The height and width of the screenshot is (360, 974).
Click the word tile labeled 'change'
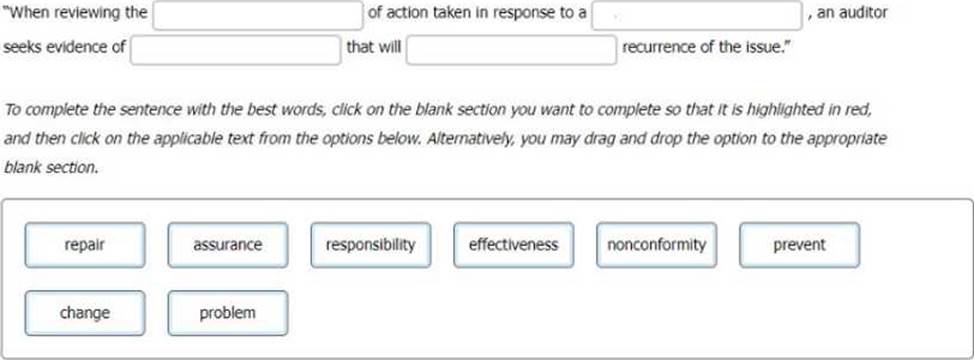coord(85,313)
